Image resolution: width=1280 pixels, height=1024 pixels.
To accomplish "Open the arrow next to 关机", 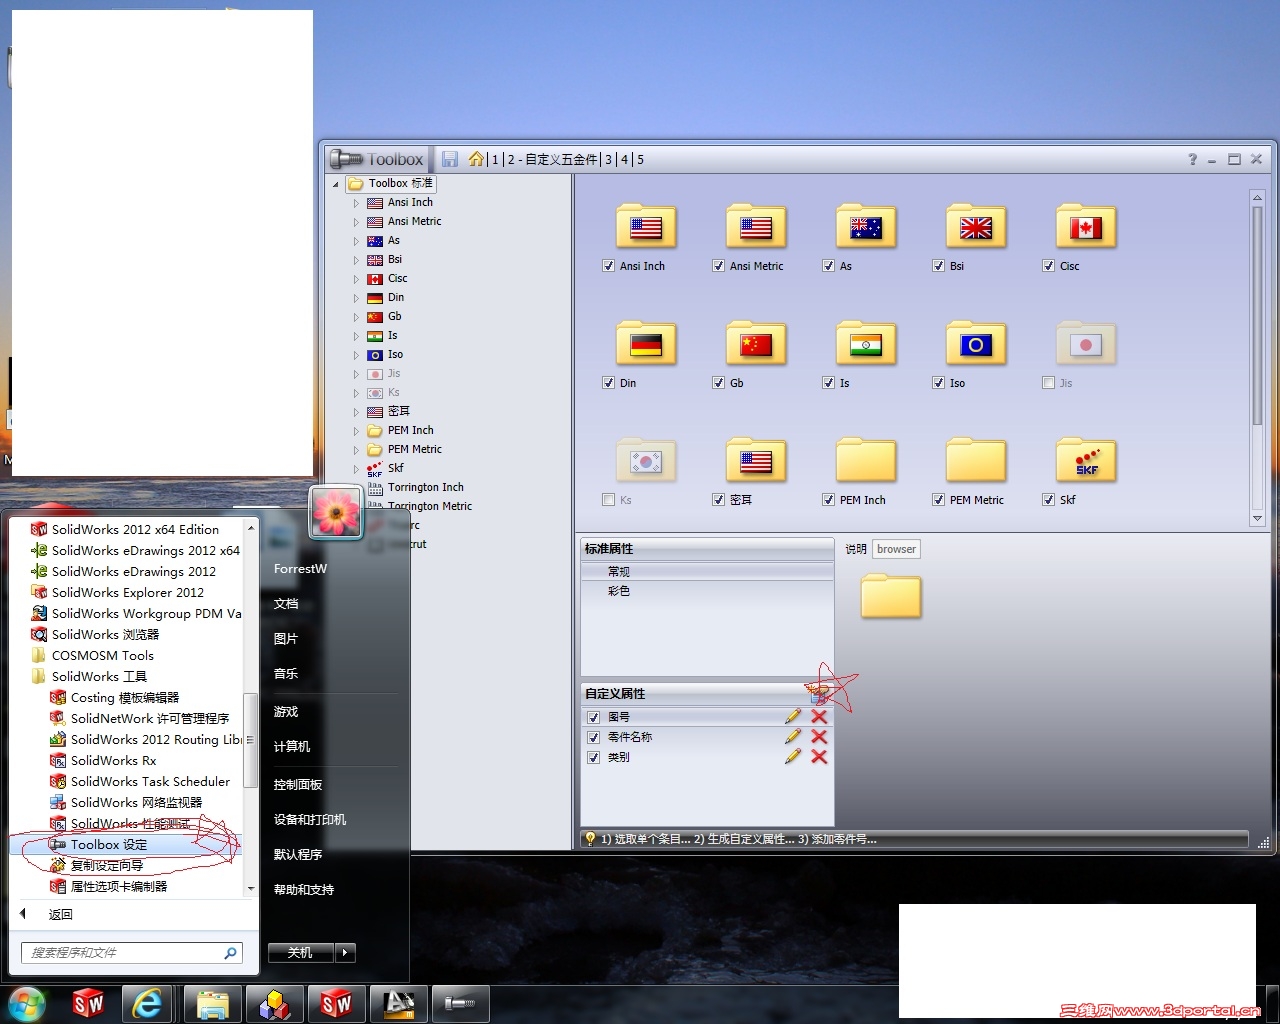I will click(345, 953).
